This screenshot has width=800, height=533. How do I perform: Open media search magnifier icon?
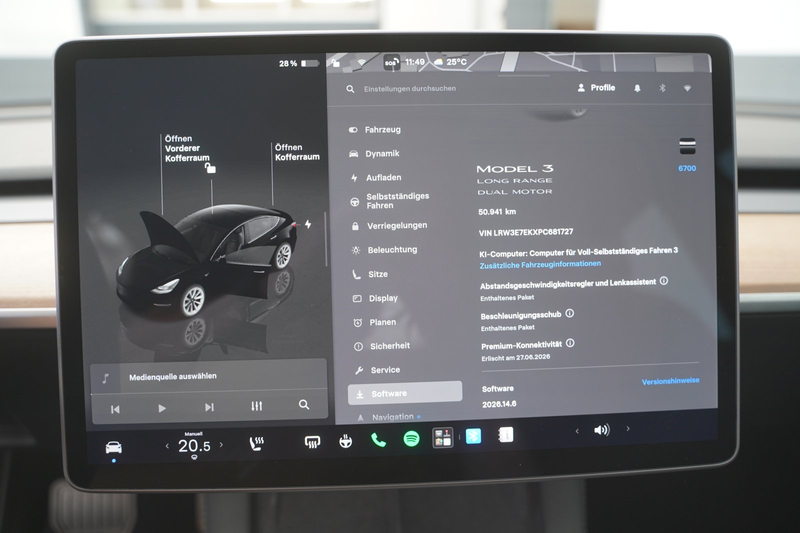304,405
